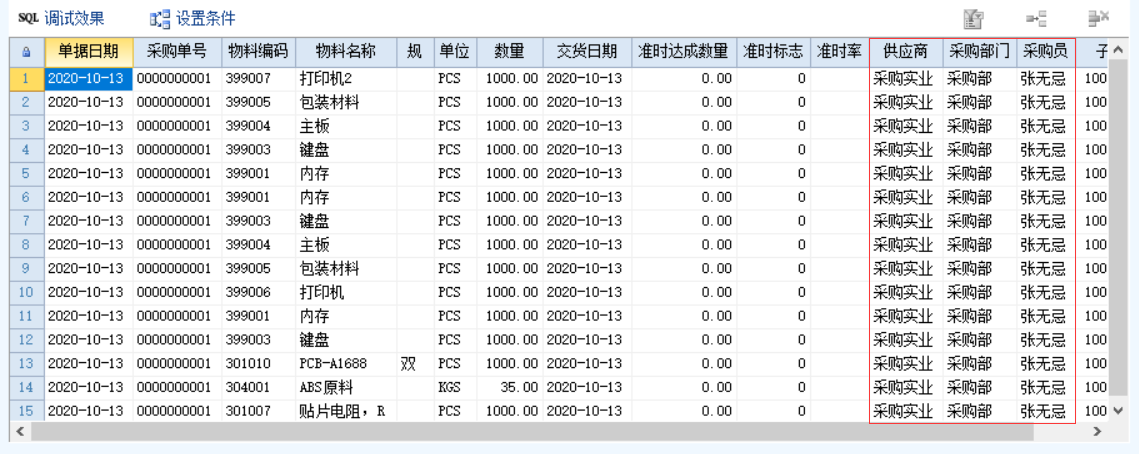Click the expand-nodes tree icon in toolbar
1139x454 pixels.
click(1036, 19)
